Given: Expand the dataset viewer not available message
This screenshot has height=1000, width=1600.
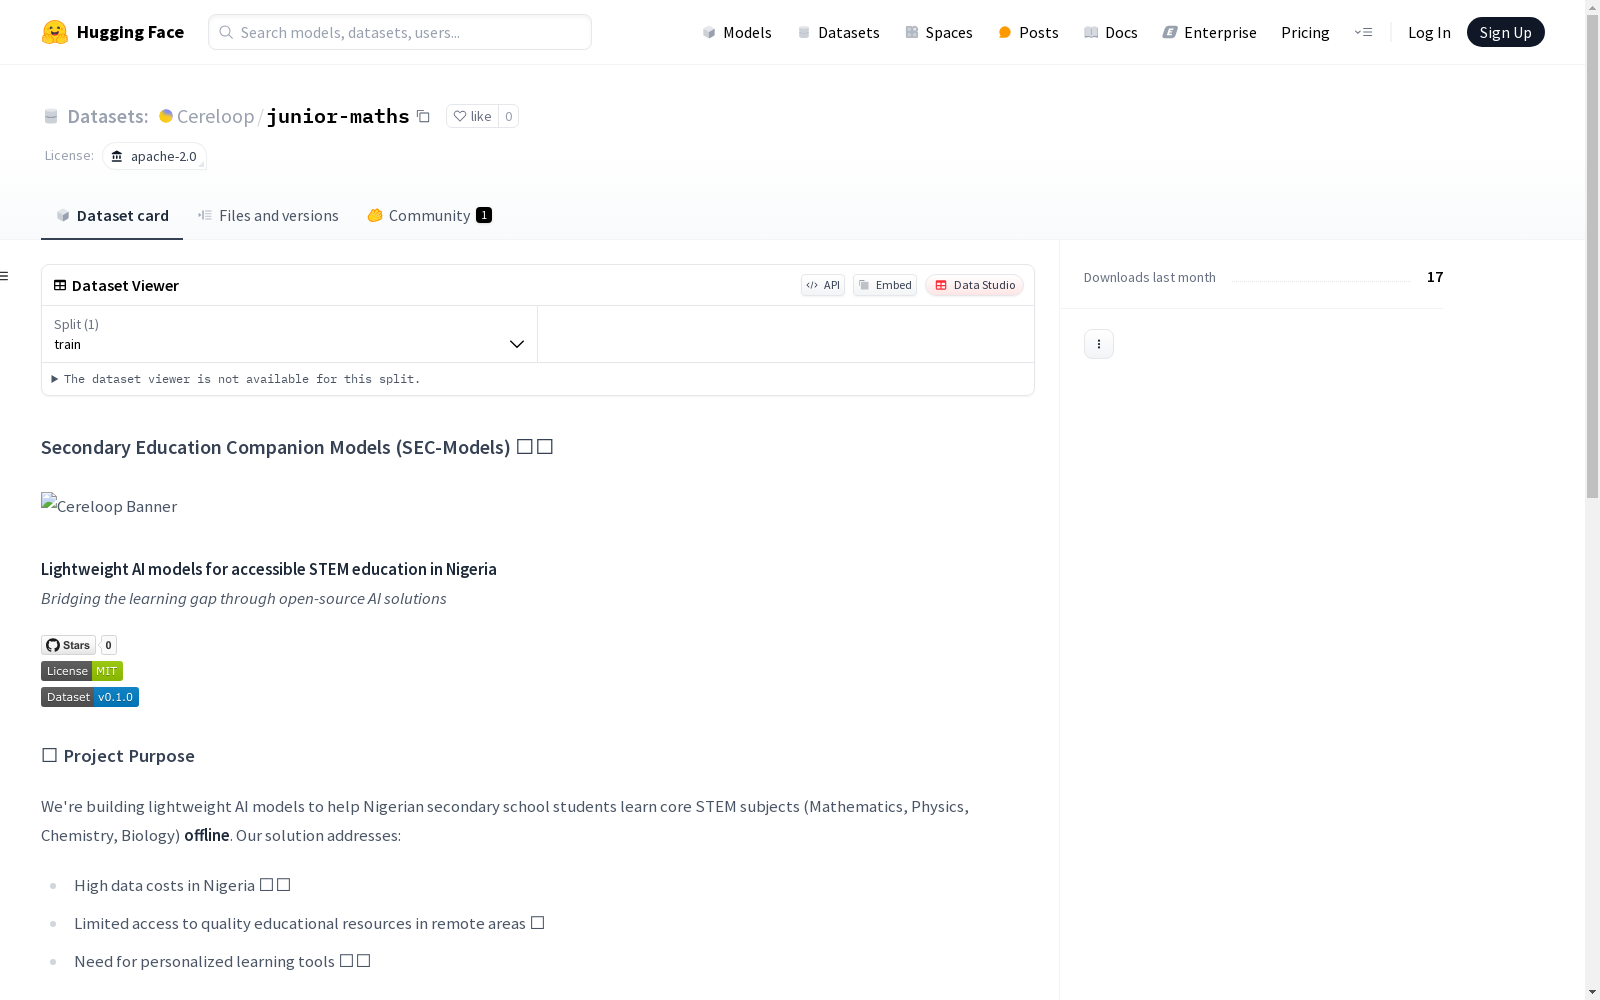Looking at the screenshot, I should [236, 379].
